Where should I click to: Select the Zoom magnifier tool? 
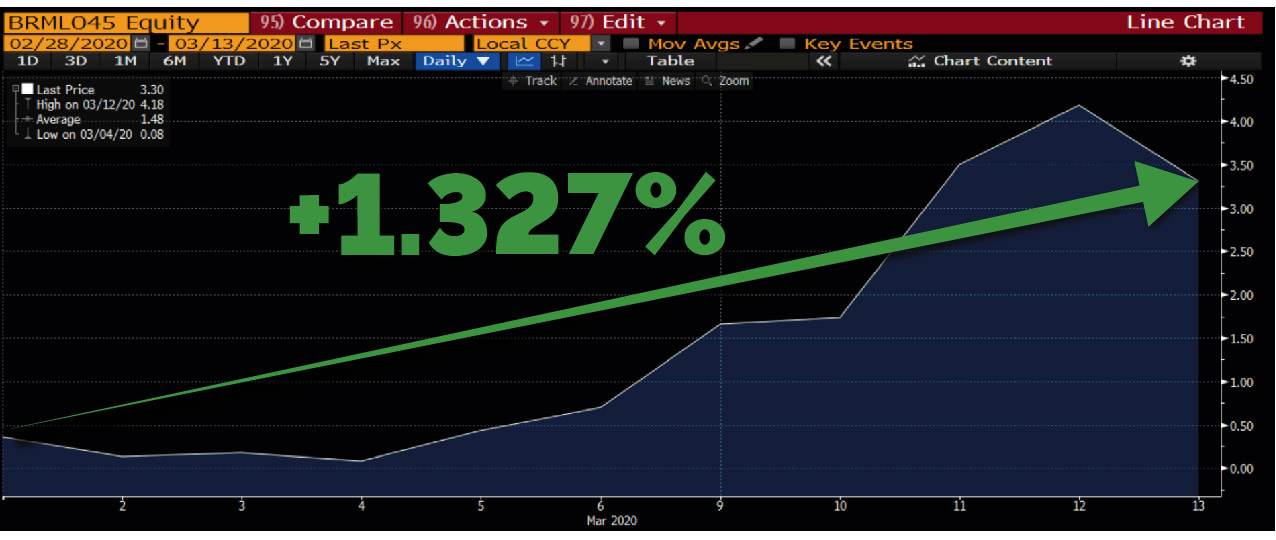pos(725,81)
